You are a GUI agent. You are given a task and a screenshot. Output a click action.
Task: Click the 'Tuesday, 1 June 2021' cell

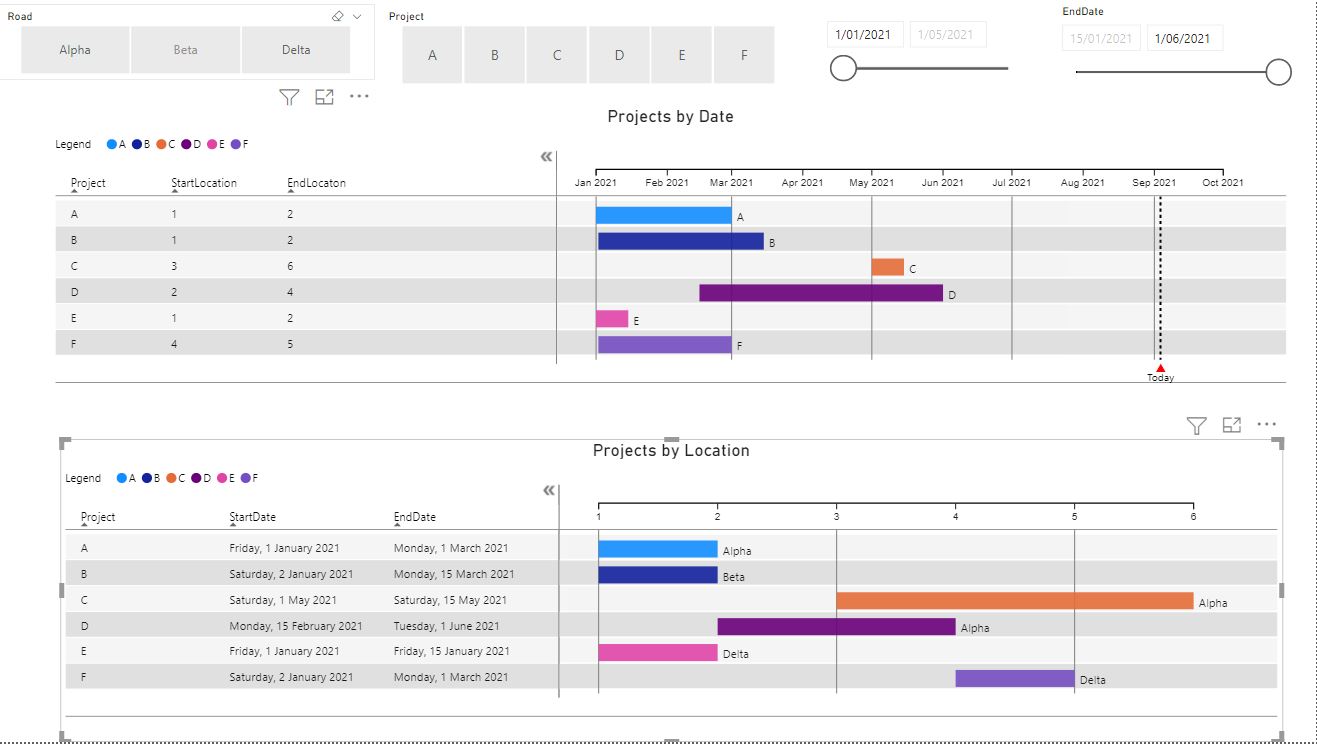[x=447, y=626]
